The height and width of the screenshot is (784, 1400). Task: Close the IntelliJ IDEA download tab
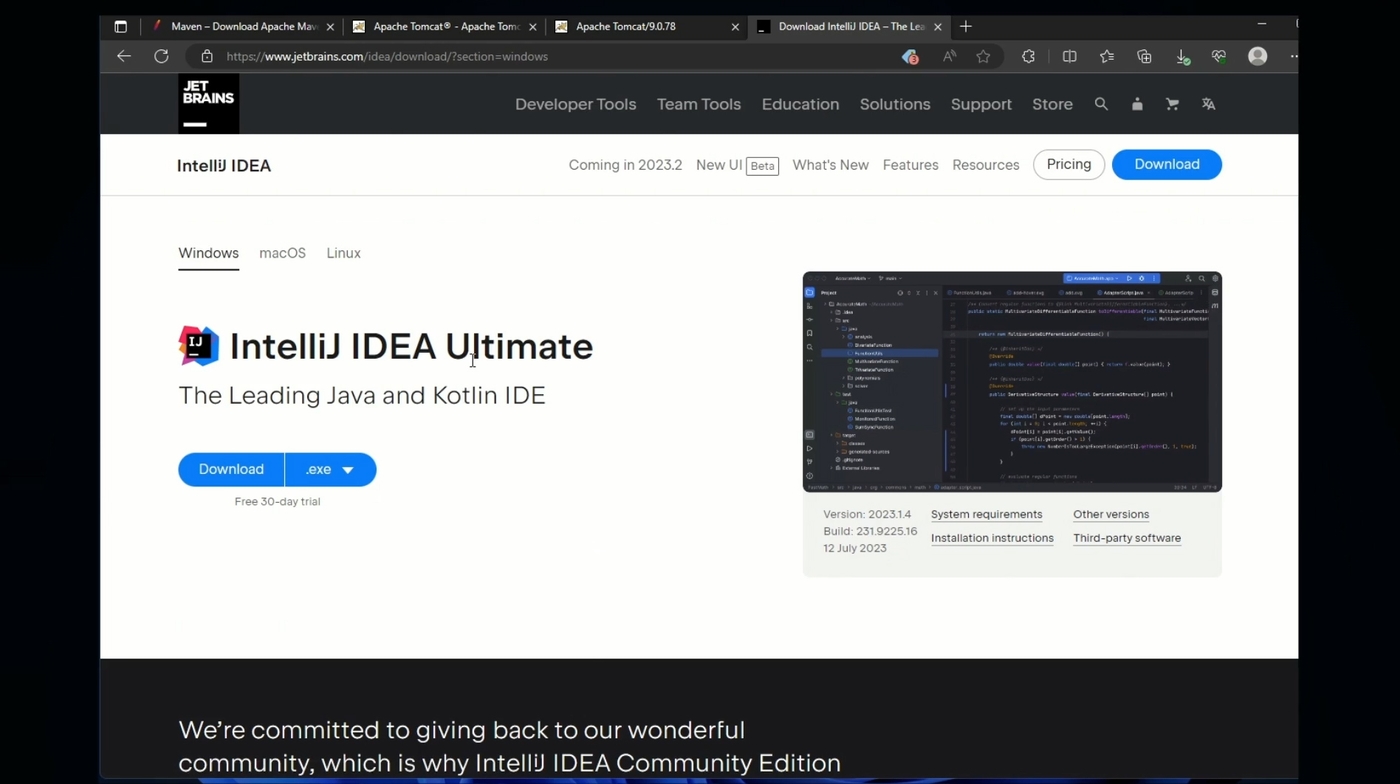pyautogui.click(x=938, y=27)
